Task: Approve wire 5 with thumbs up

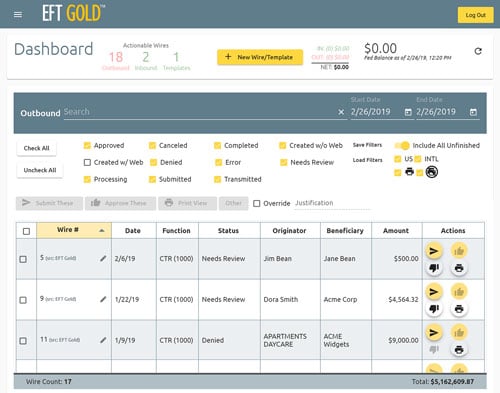Action: (459, 251)
